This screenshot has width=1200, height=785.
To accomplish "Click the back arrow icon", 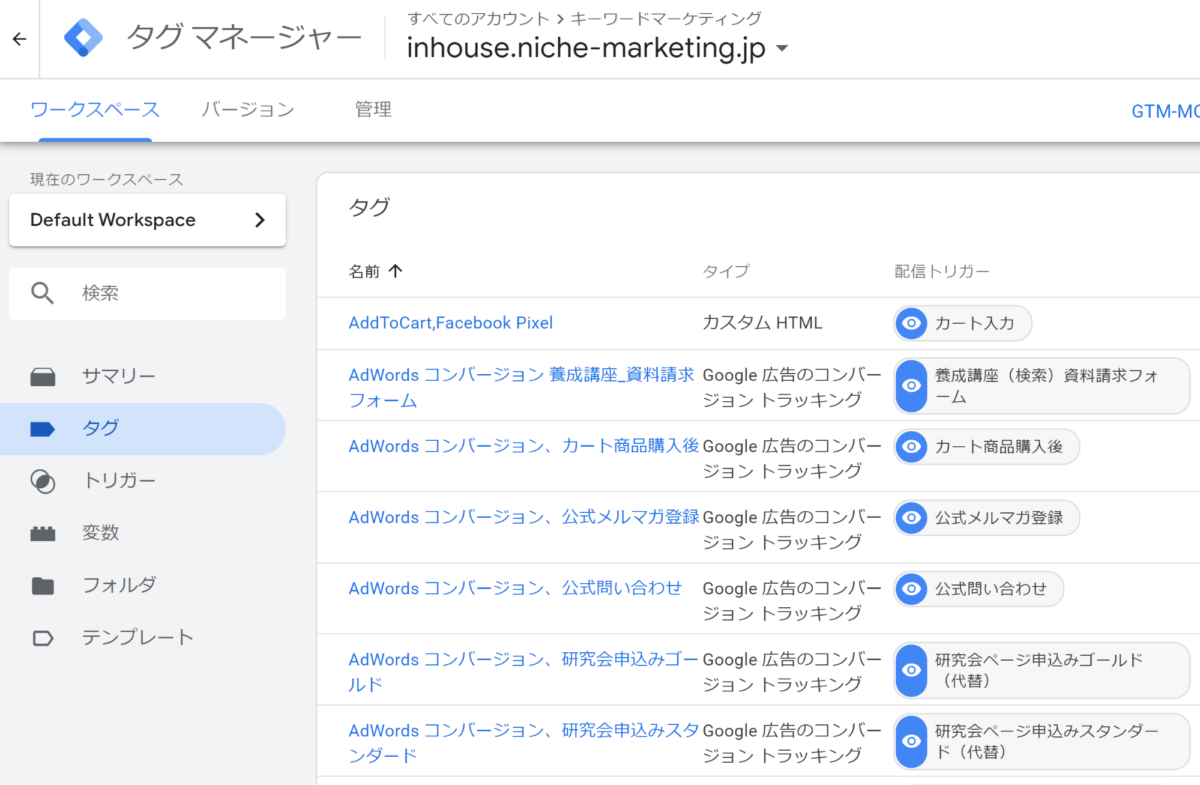I will pyautogui.click(x=19, y=39).
